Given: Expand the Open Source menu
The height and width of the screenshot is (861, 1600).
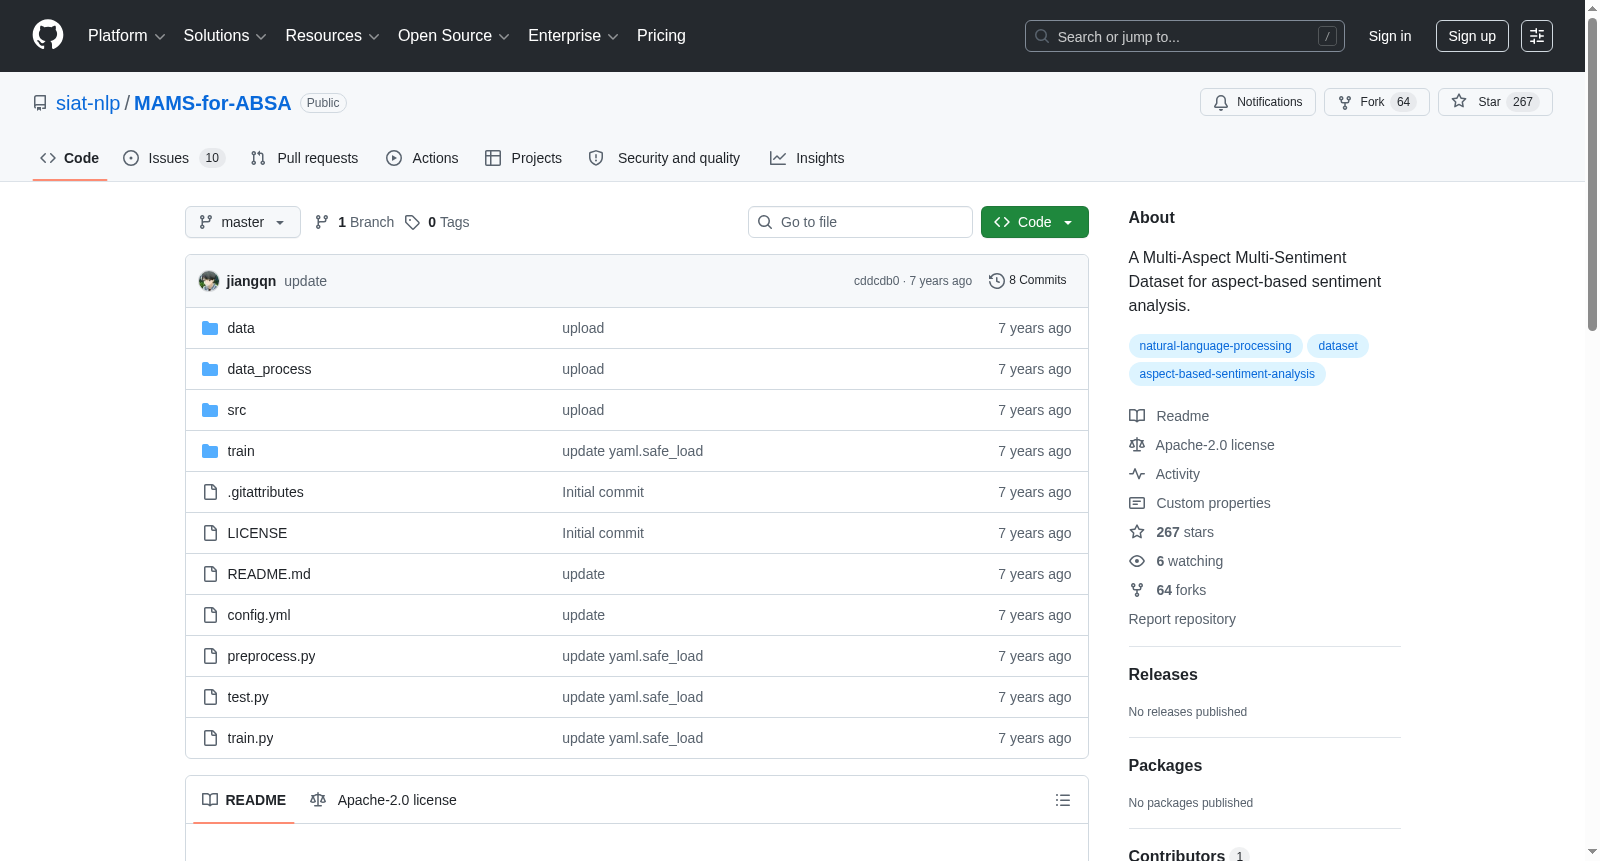Looking at the screenshot, I should (454, 36).
